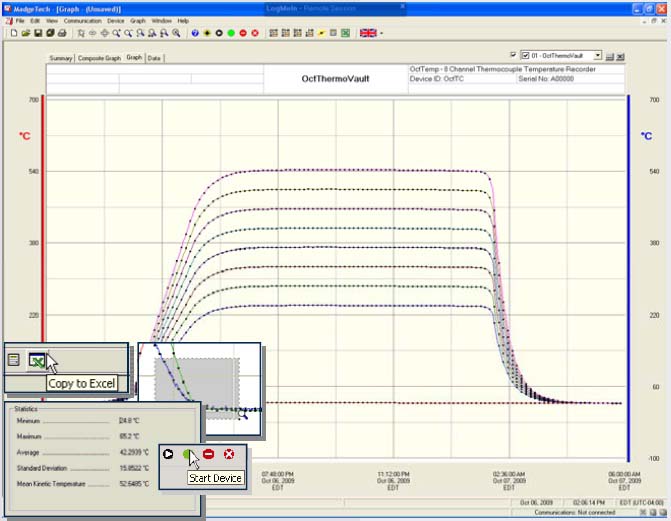
Task: Click the OctTemp recorder description text
Action: tap(502, 69)
